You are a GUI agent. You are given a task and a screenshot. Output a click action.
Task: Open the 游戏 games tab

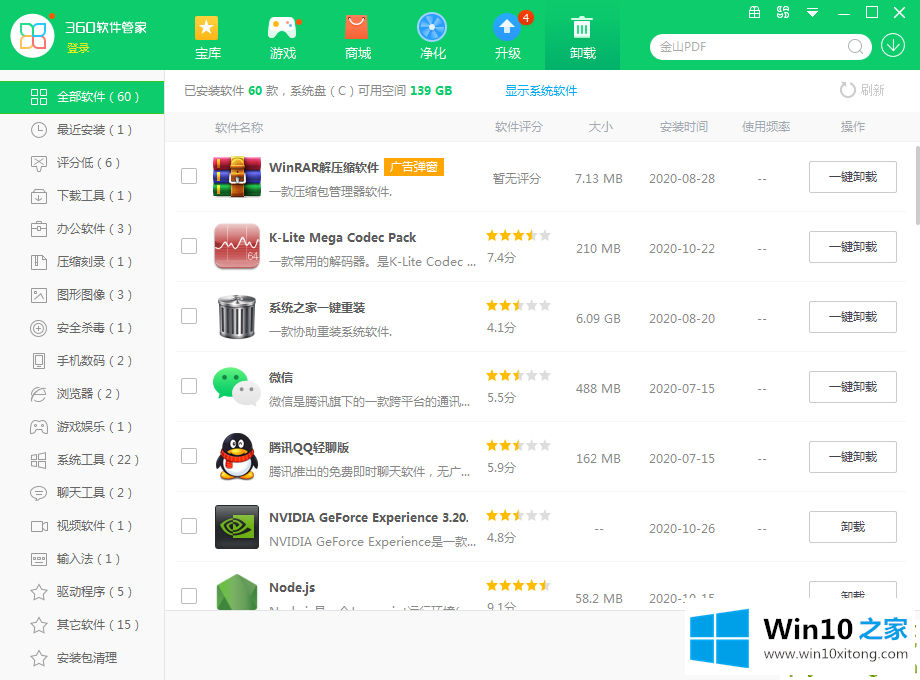(x=282, y=38)
